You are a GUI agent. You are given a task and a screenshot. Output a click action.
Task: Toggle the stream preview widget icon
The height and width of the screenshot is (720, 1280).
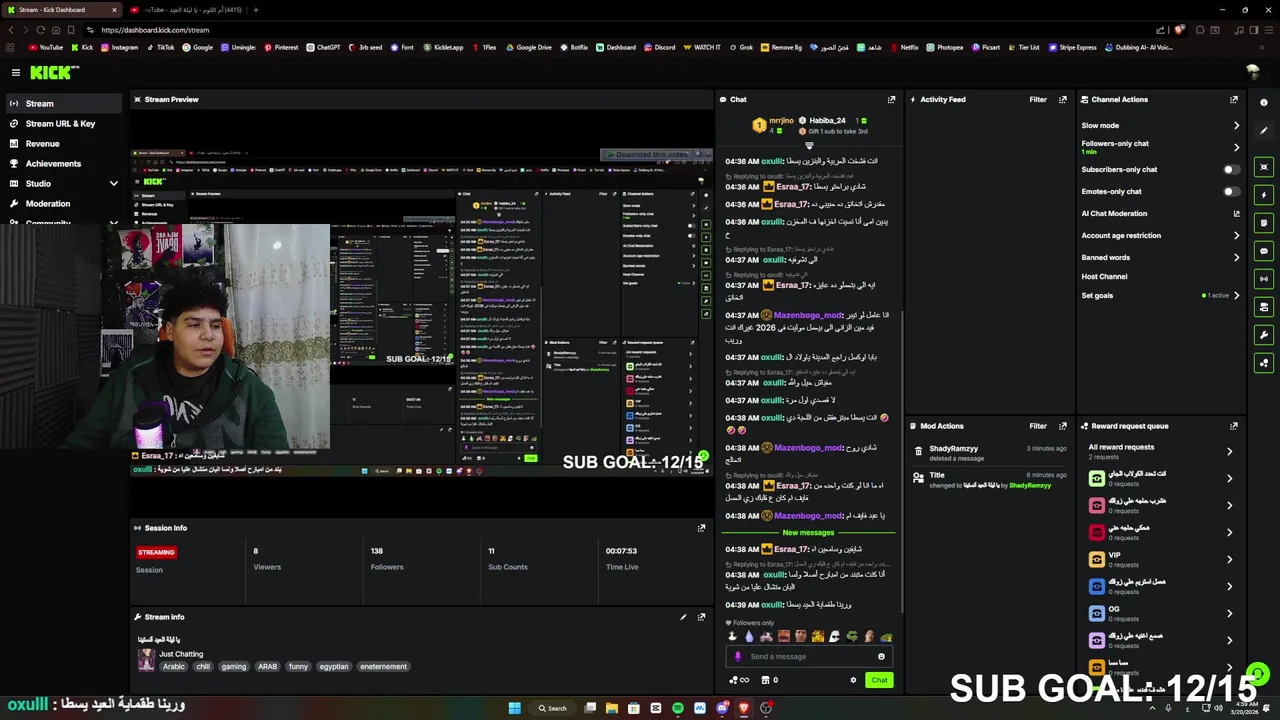click(x=1264, y=167)
